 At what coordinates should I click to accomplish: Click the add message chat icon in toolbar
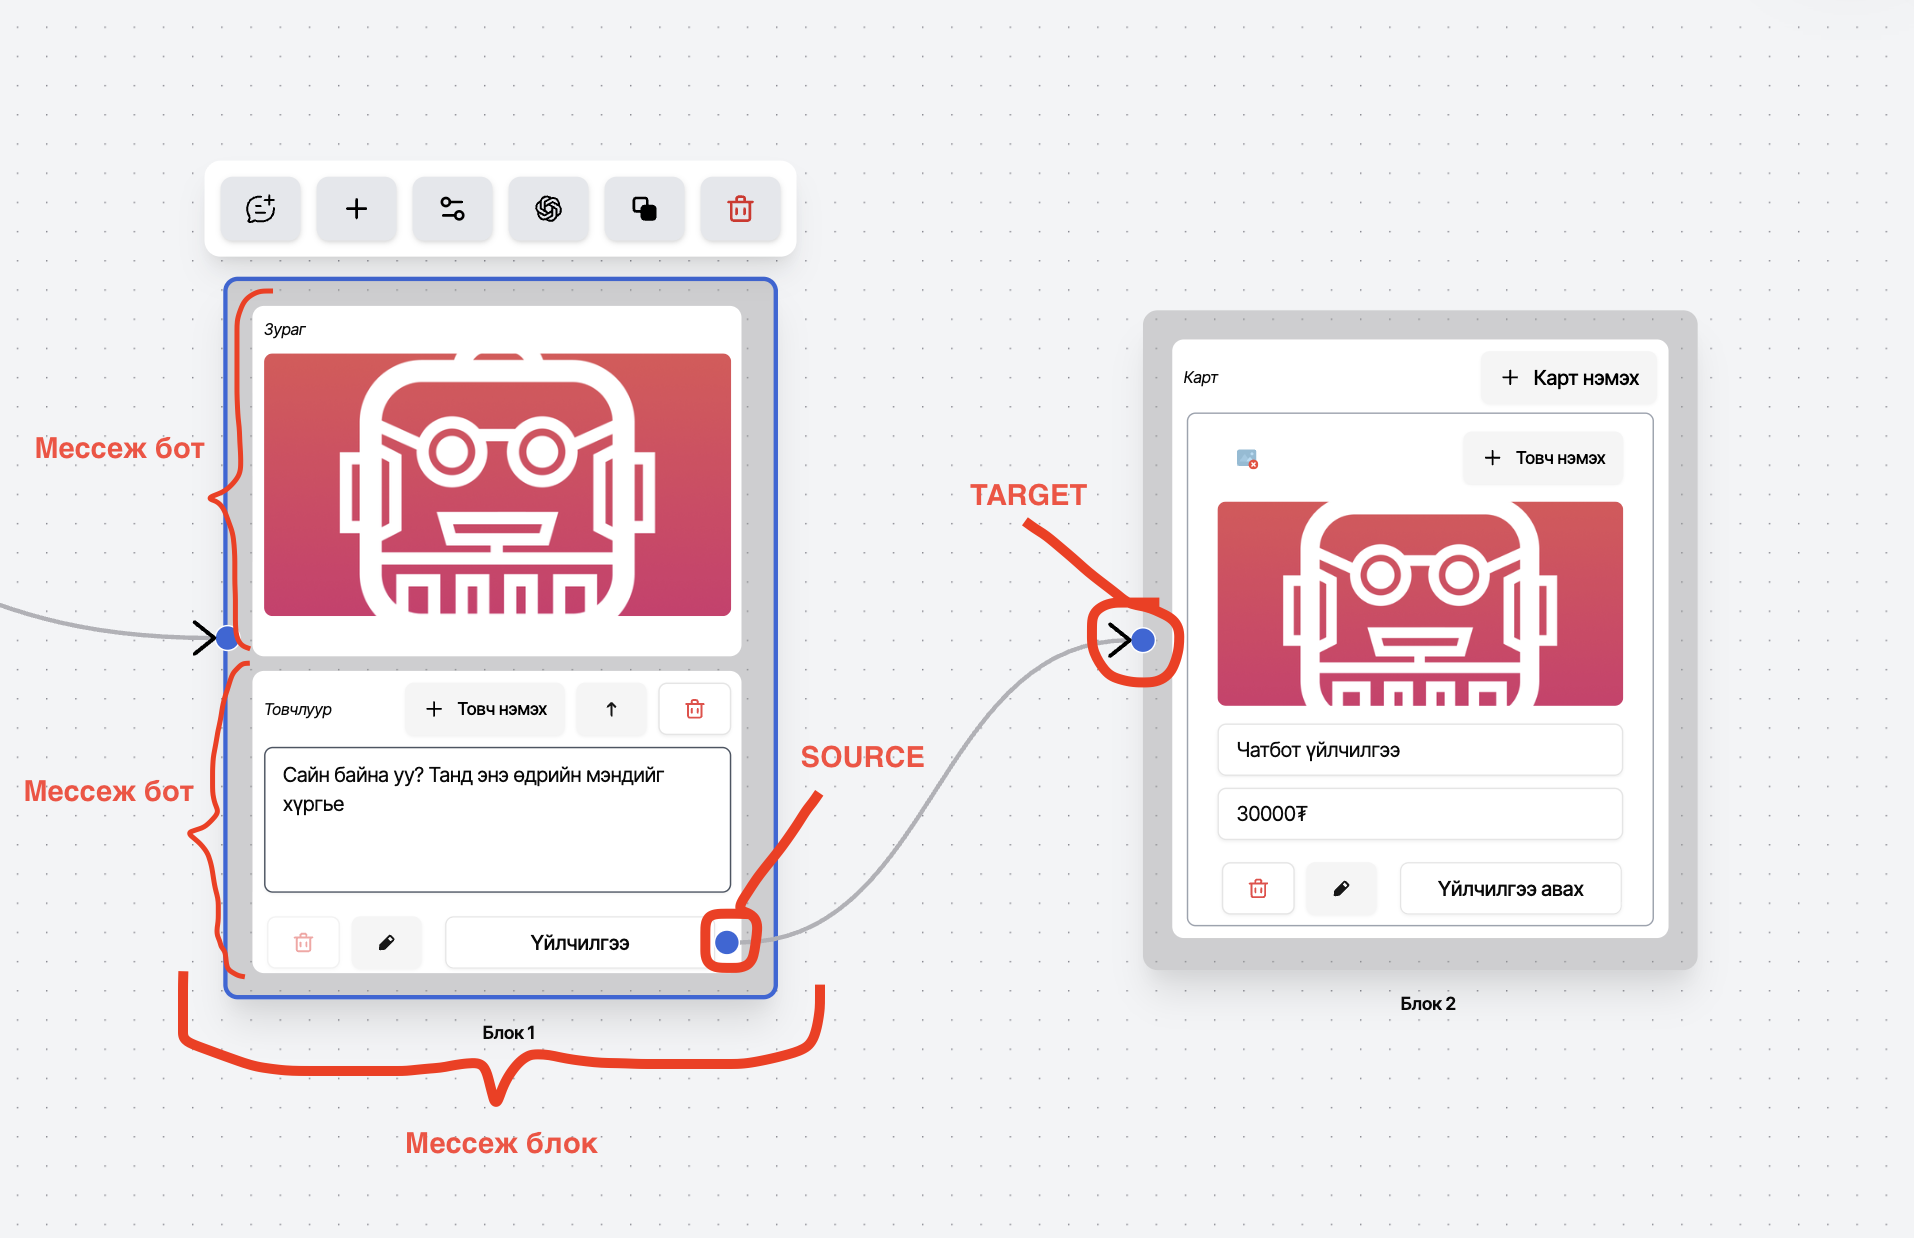click(260, 209)
